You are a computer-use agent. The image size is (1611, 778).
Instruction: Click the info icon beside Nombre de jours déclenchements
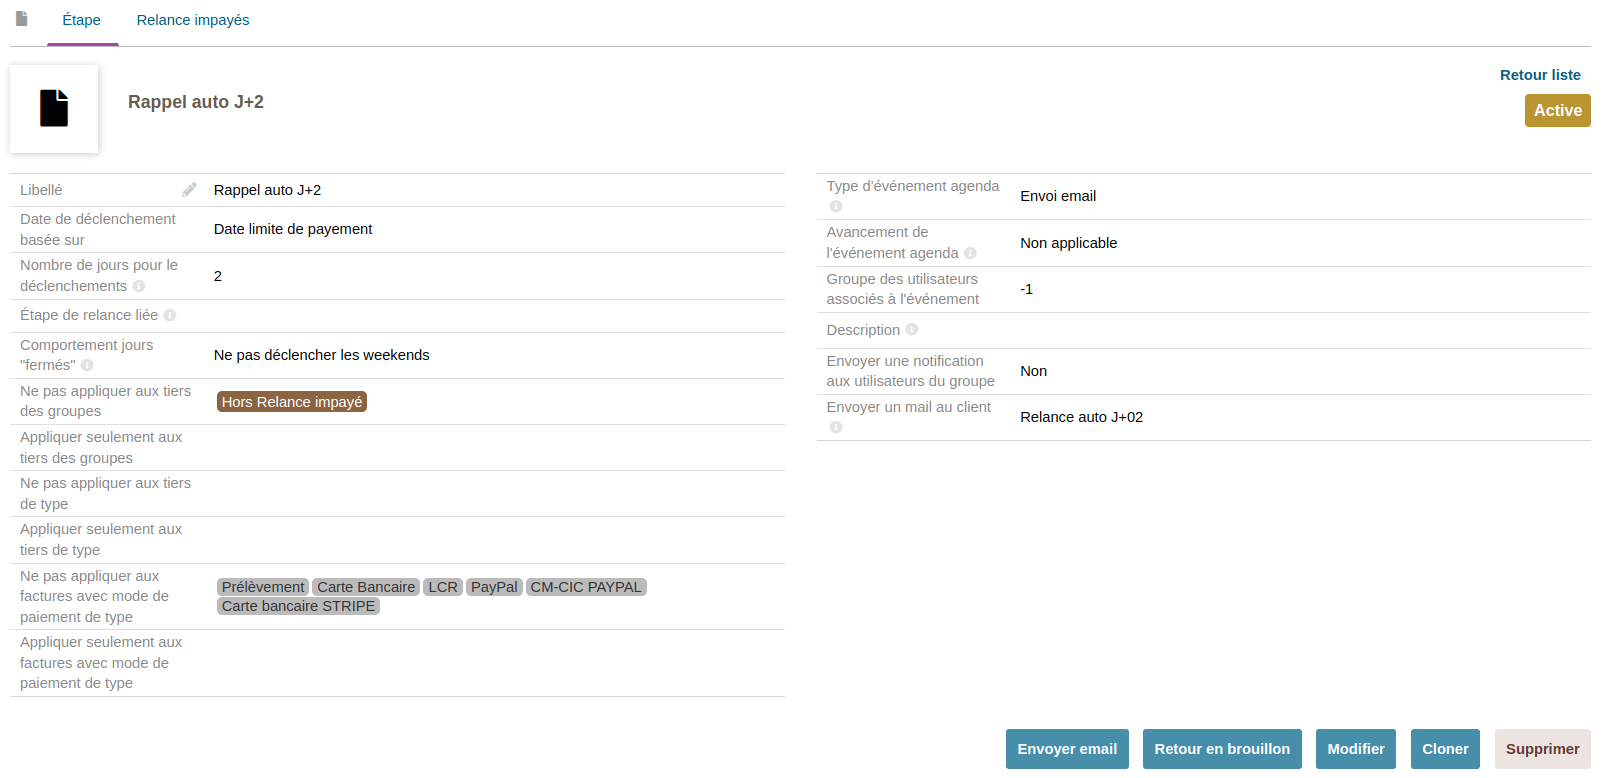point(139,286)
